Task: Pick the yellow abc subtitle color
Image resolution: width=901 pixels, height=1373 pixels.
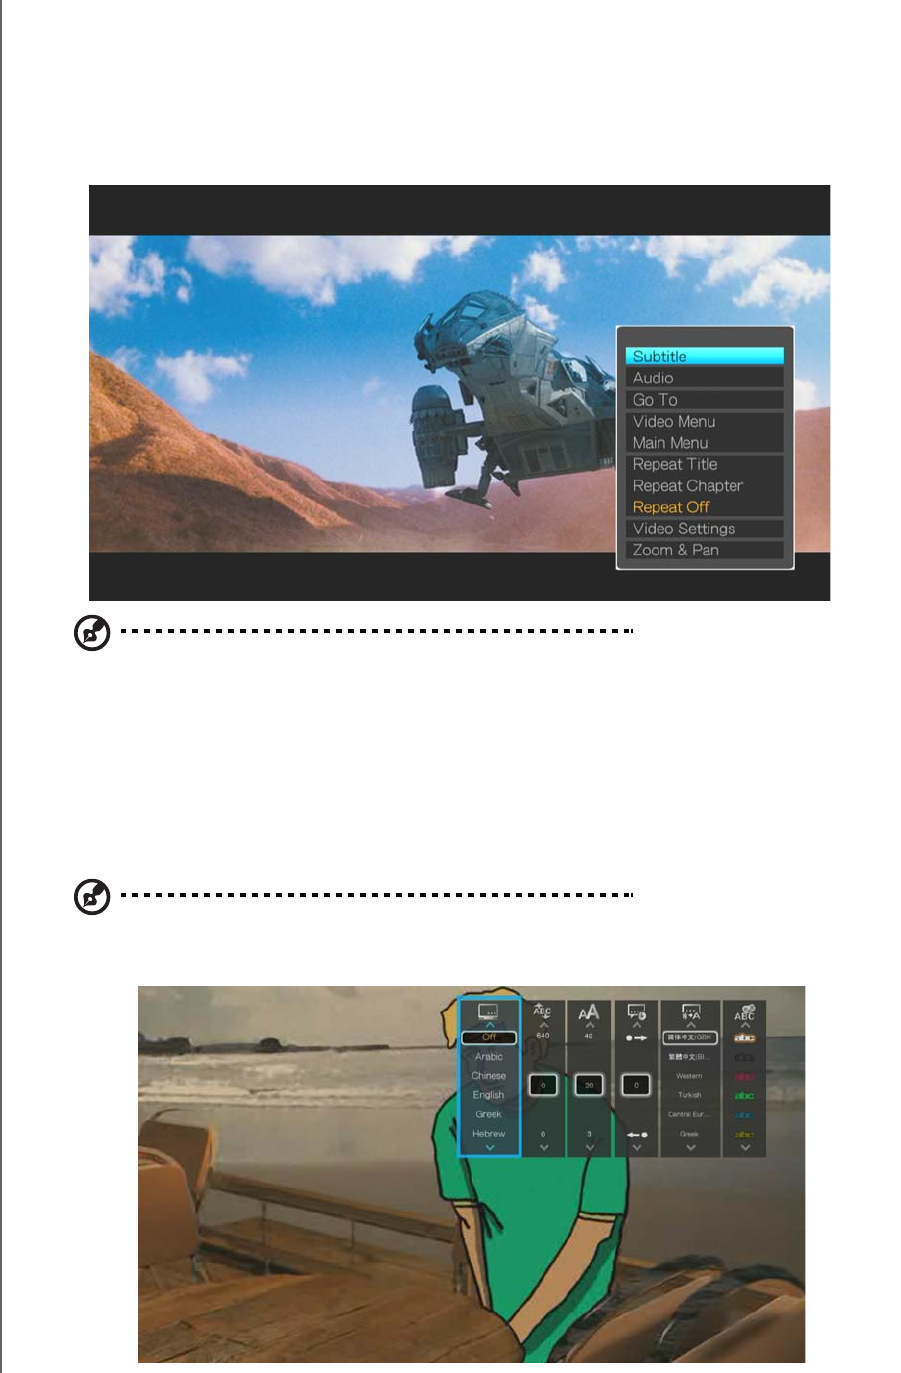Action: tap(745, 1135)
